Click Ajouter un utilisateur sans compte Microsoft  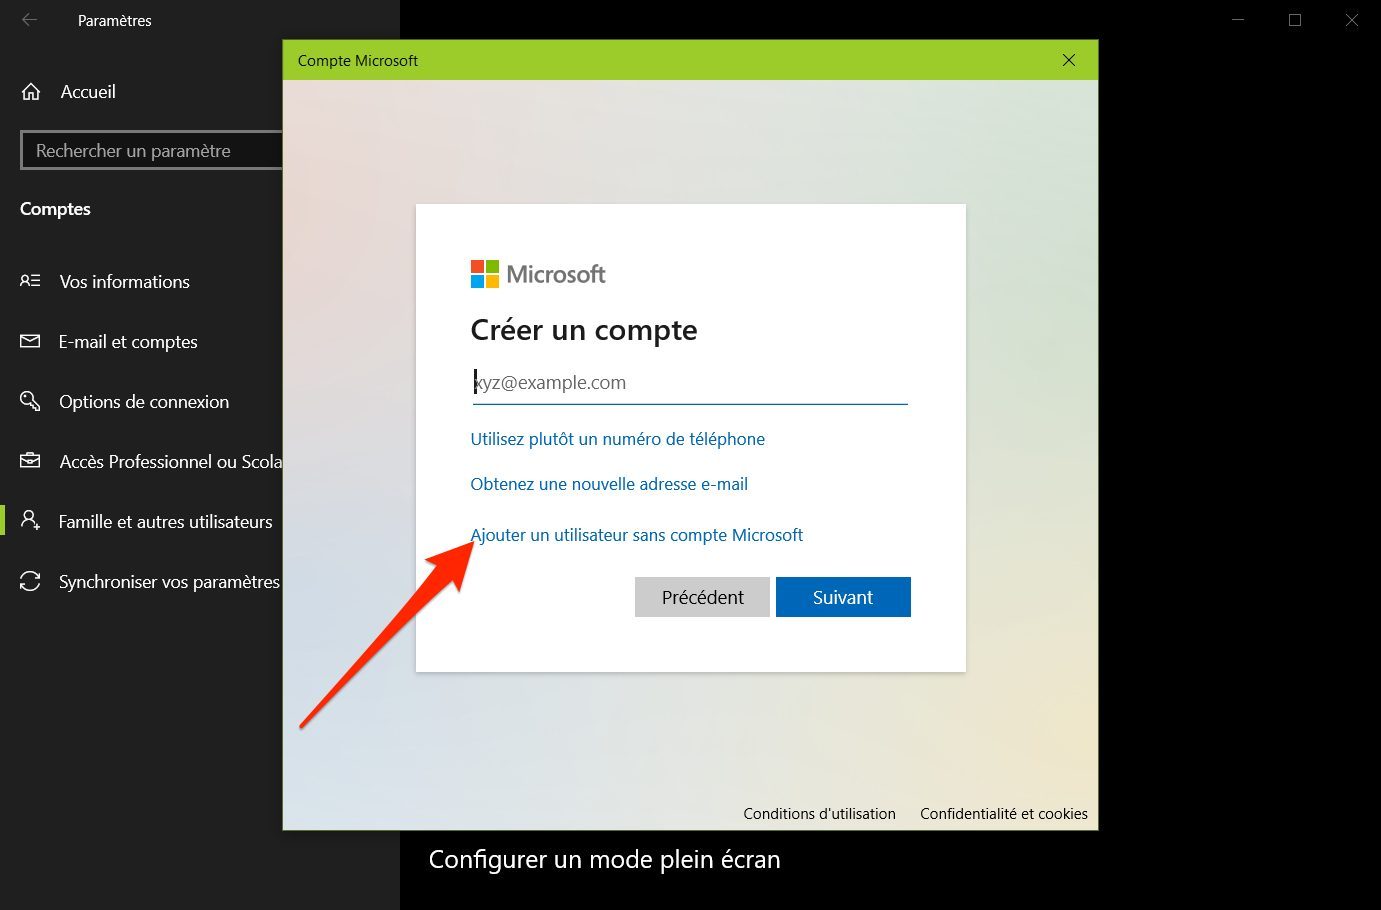pyautogui.click(x=637, y=535)
